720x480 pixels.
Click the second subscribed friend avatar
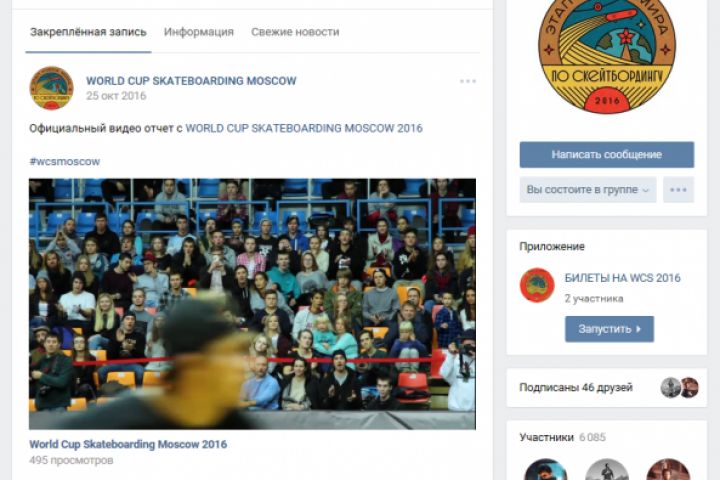[690, 388]
